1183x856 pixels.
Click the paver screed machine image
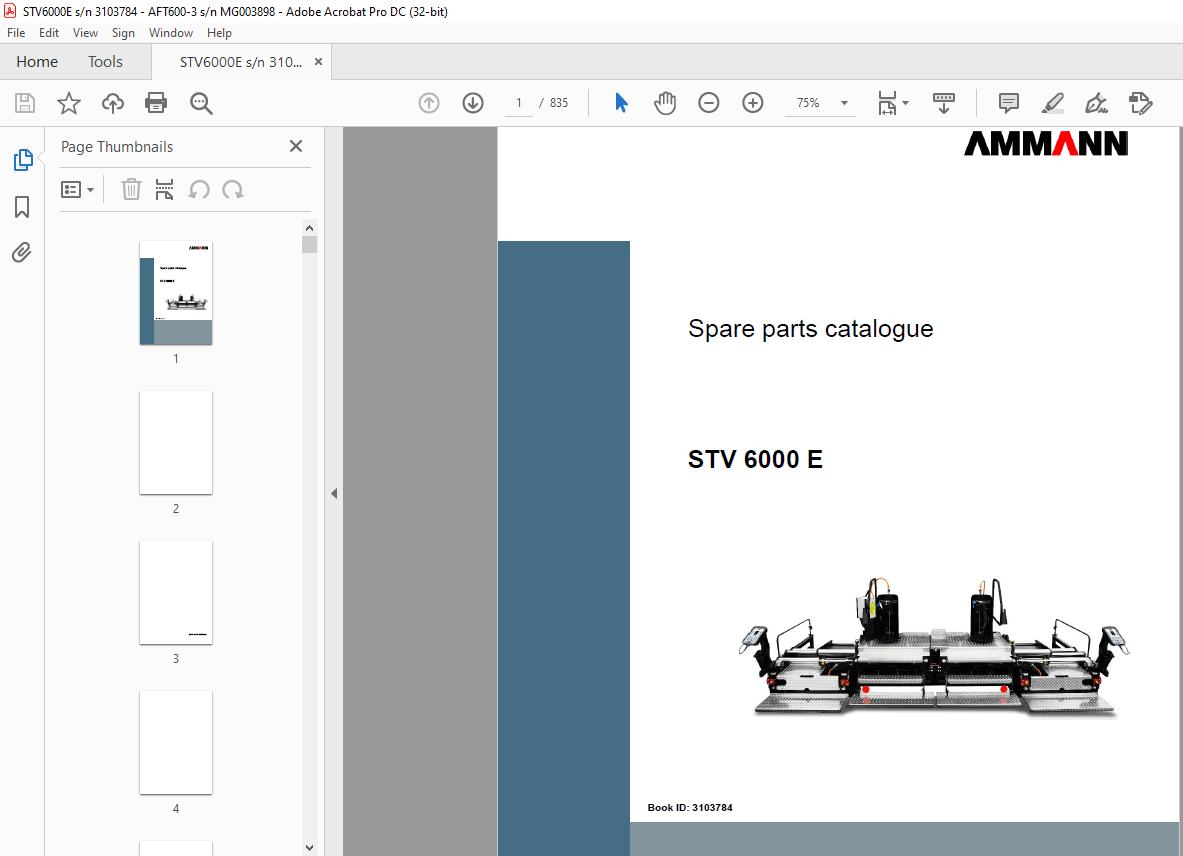(934, 647)
